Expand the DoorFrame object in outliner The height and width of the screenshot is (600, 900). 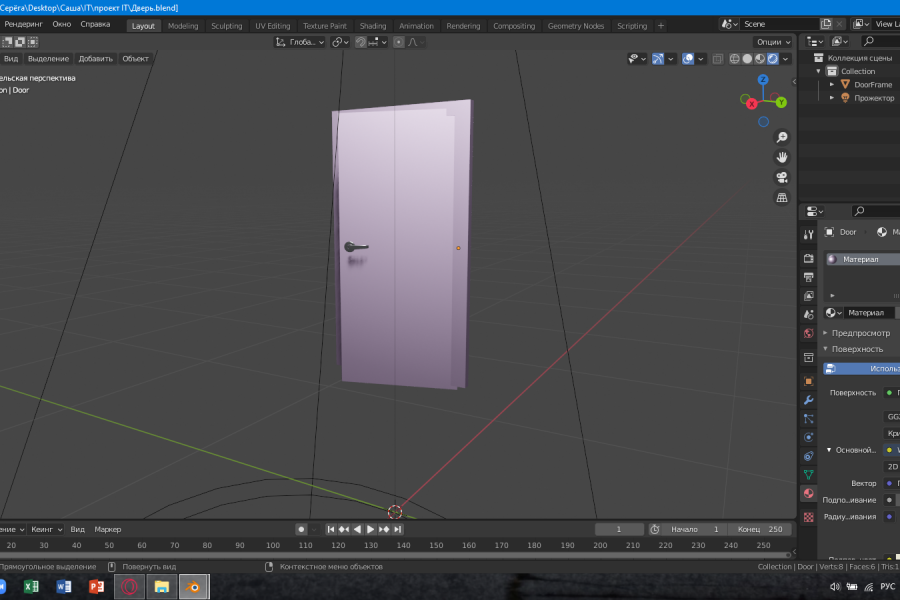coord(831,85)
